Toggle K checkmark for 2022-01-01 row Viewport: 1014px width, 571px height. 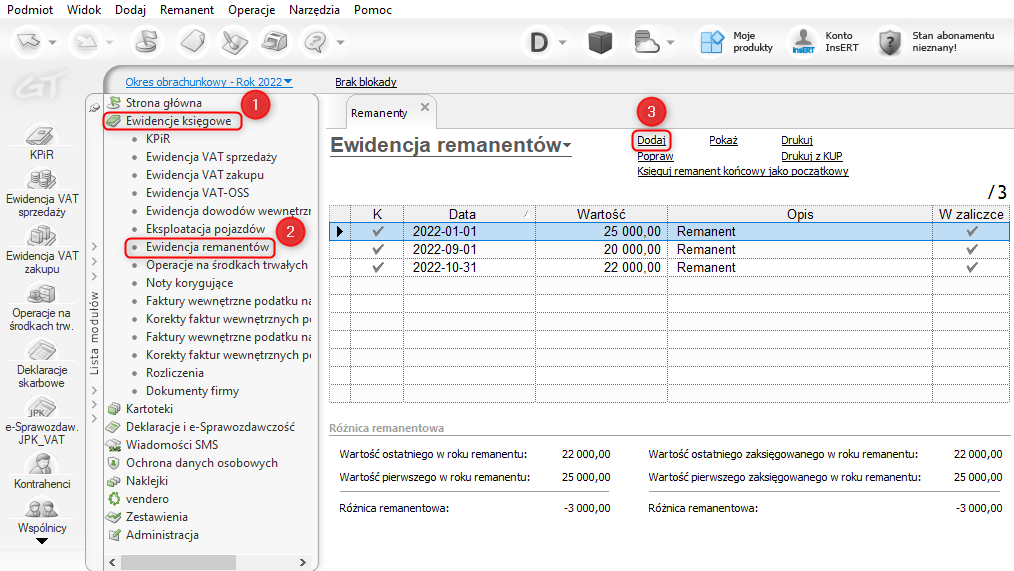[x=378, y=231]
